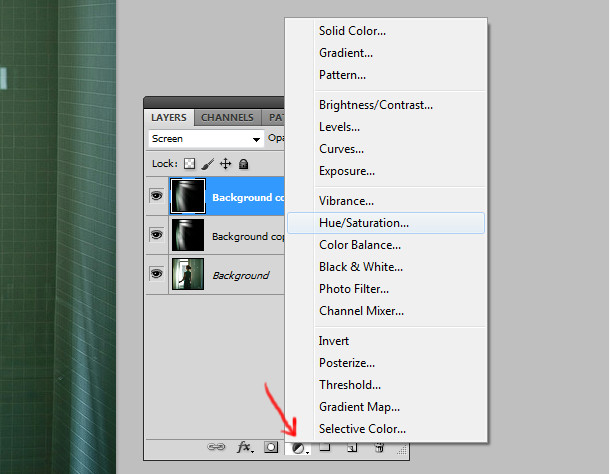Viewport: 610px width, 474px height.
Task: Hide the Background layer
Action: coord(157,273)
